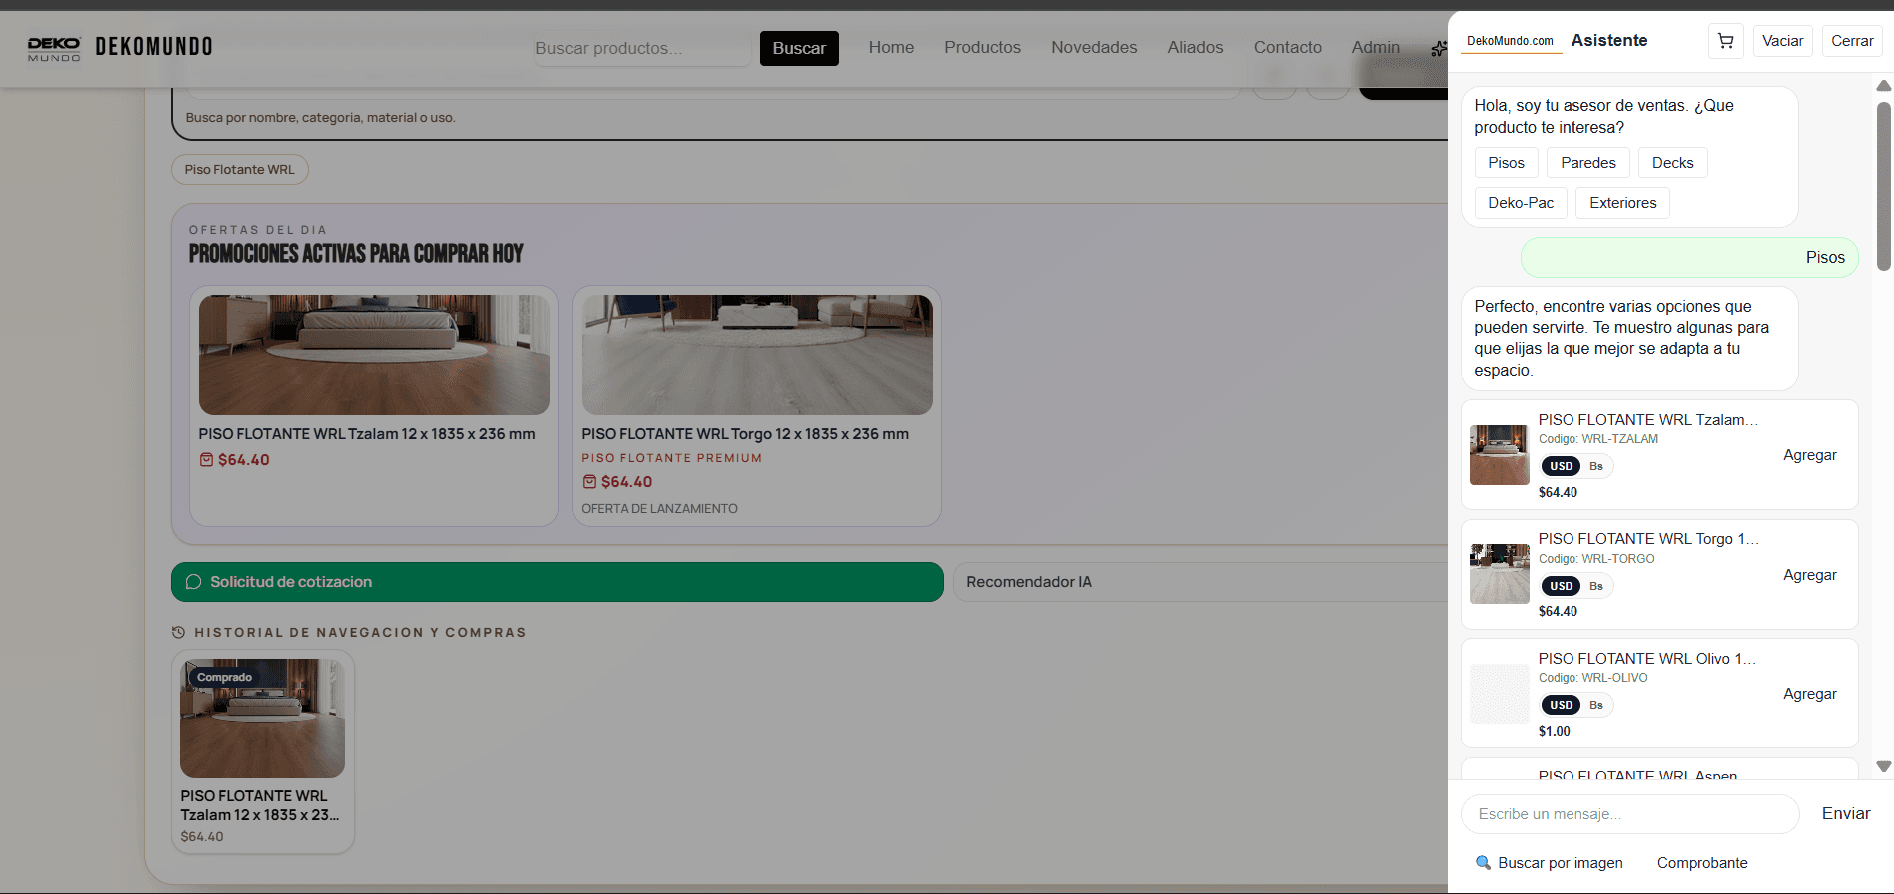Click the Codigo: WRL-OLIVO text
The height and width of the screenshot is (894, 1894).
1593,678
